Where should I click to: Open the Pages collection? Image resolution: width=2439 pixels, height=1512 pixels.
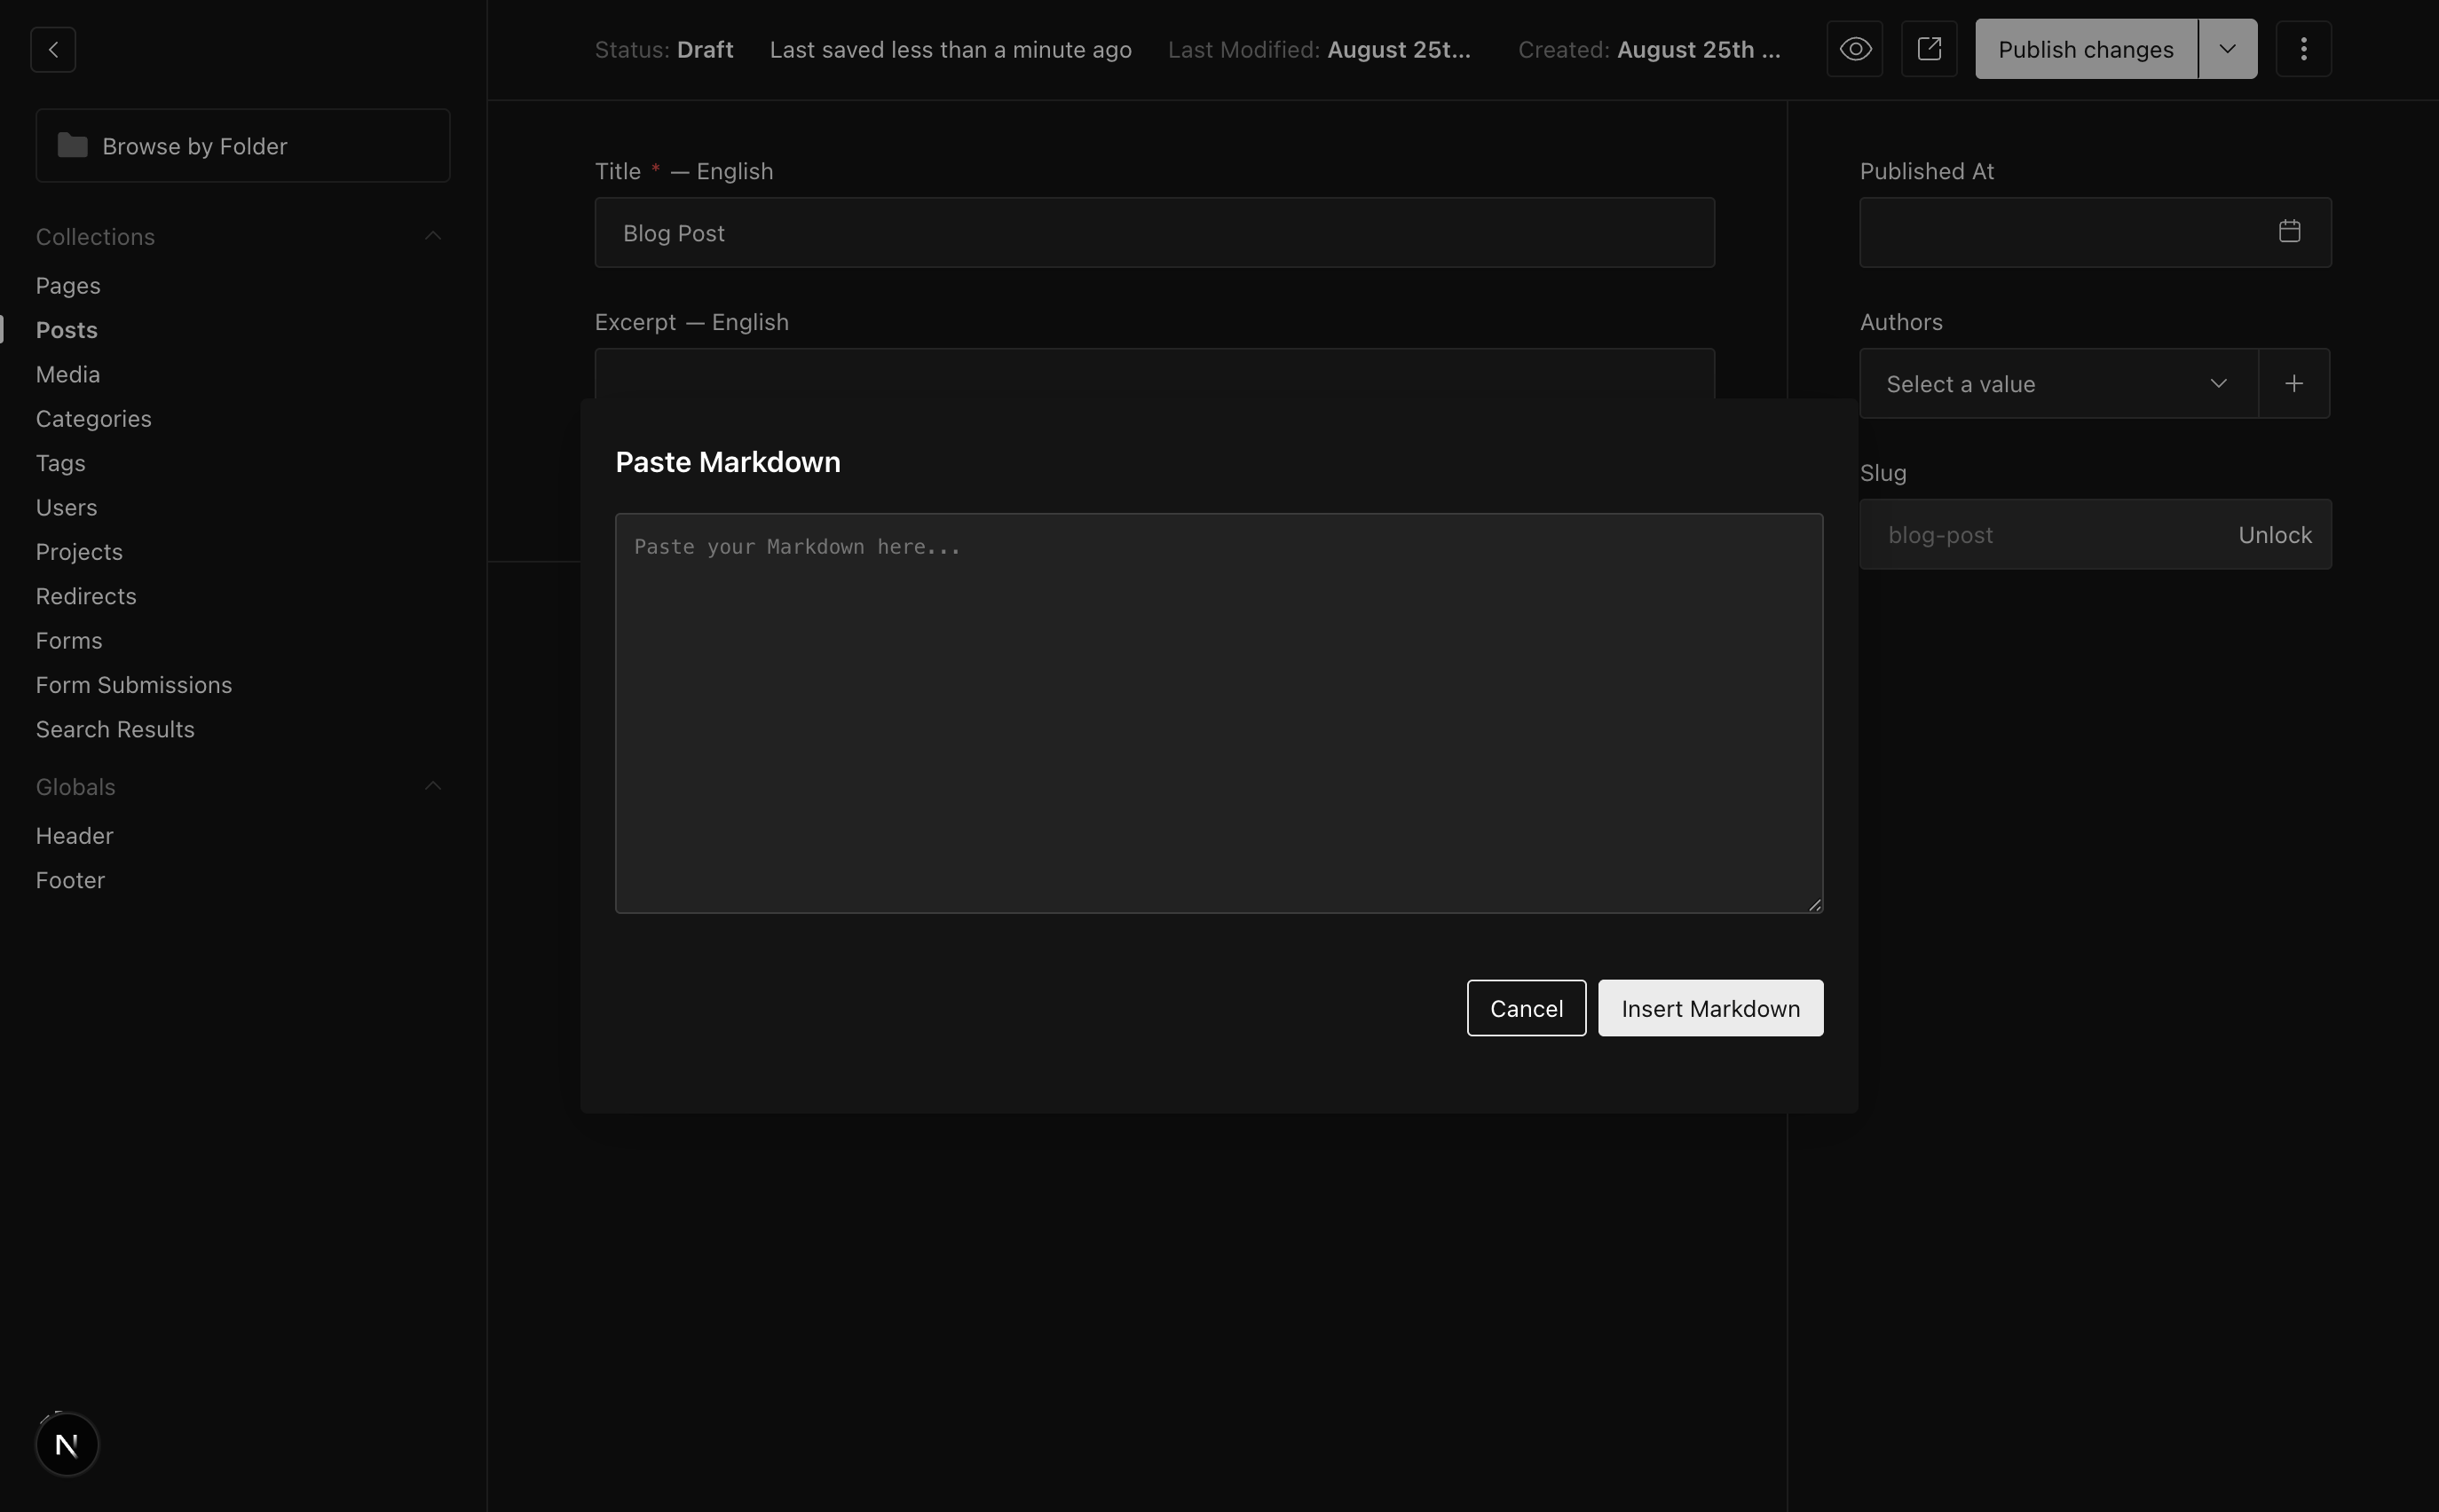(x=68, y=286)
